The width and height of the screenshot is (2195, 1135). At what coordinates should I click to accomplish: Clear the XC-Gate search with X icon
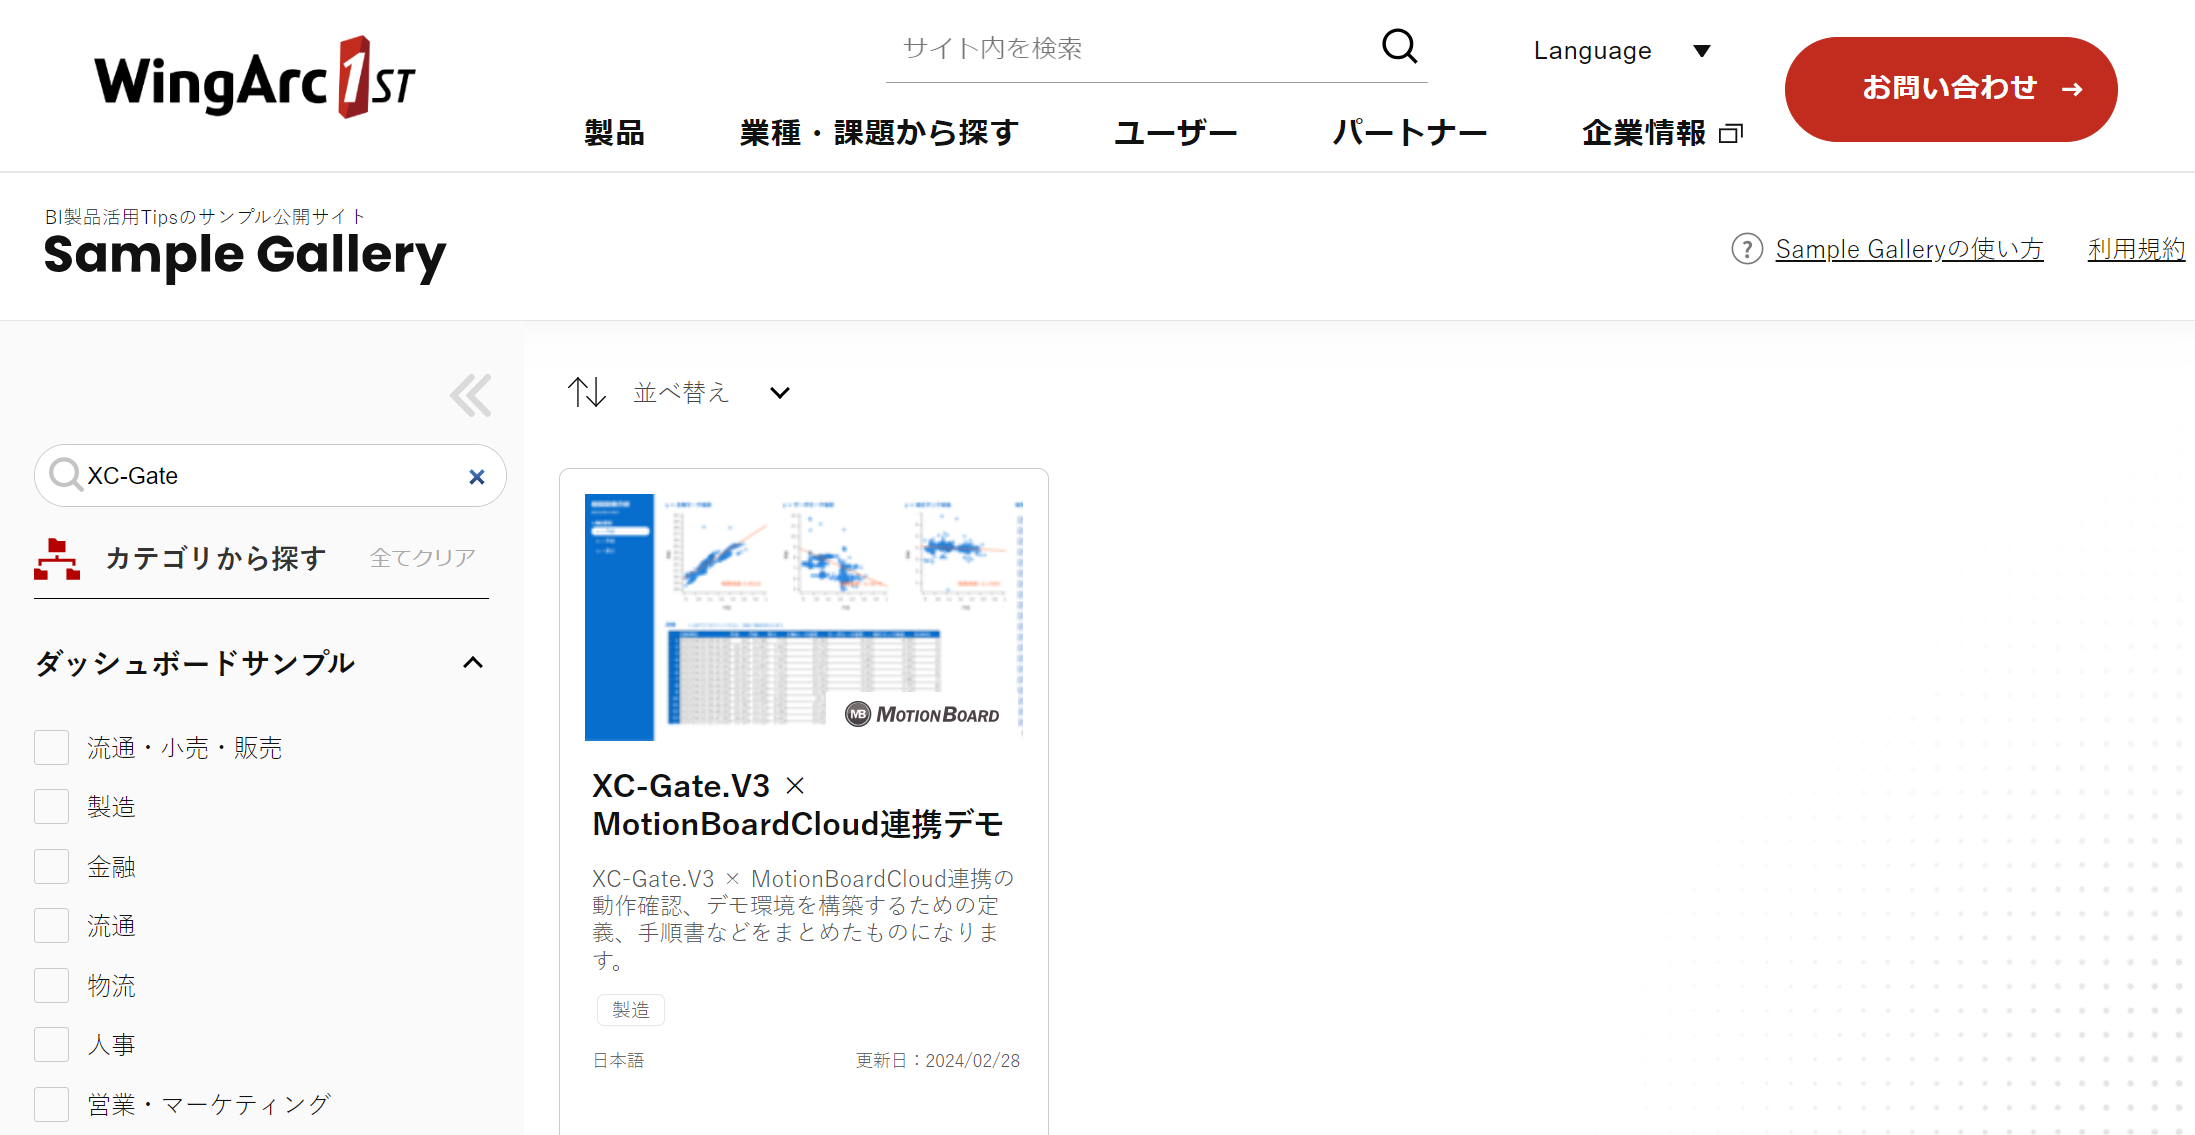point(477,477)
